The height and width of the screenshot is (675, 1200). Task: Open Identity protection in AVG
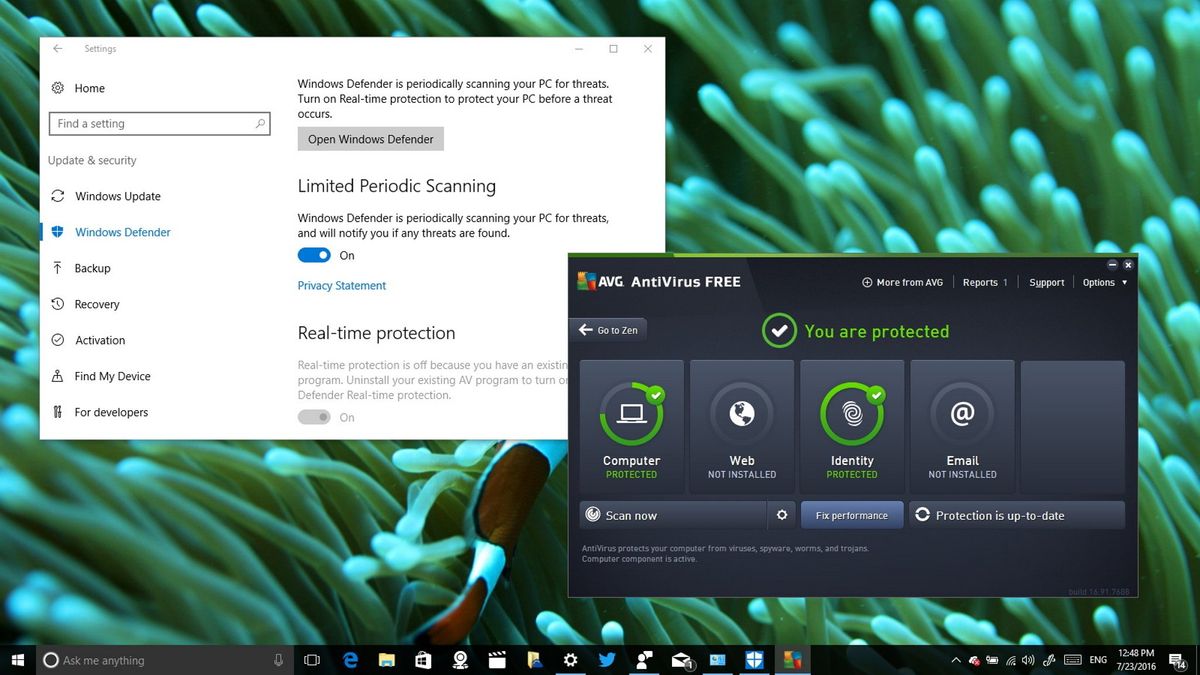[x=851, y=412]
